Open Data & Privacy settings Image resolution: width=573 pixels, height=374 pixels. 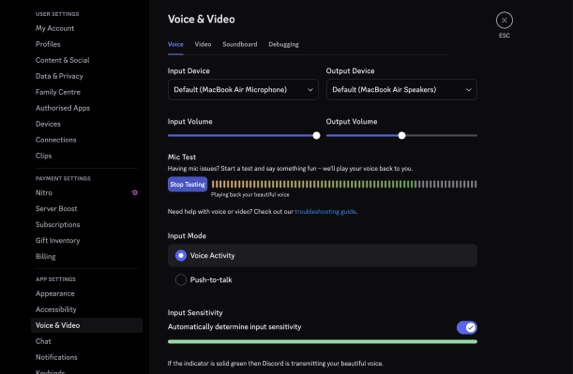[x=59, y=76]
